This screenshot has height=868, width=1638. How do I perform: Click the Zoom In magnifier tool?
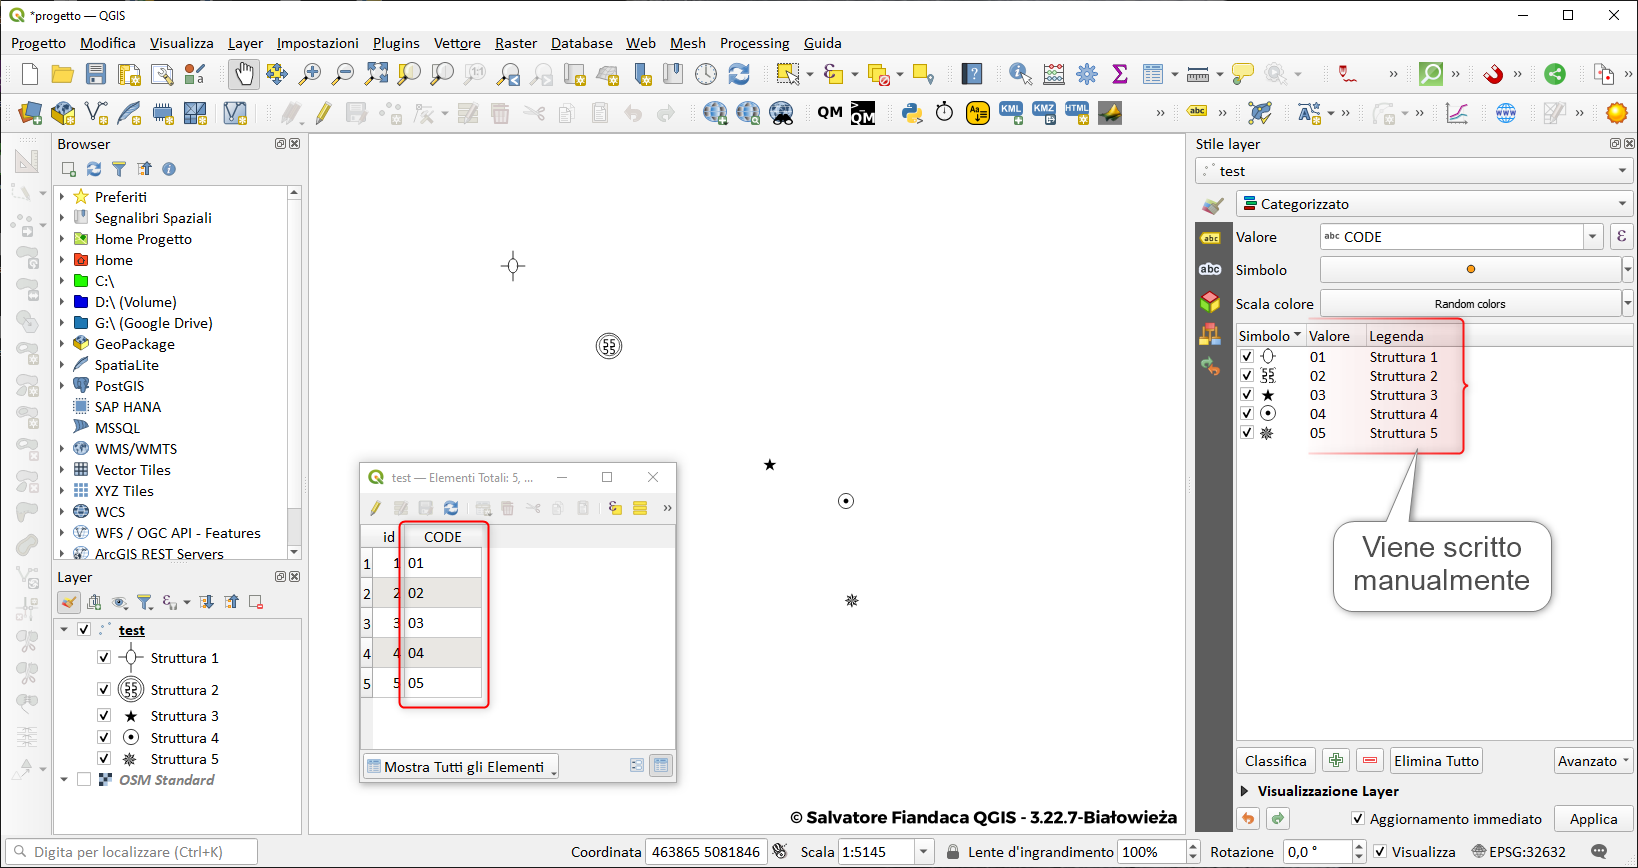point(310,74)
